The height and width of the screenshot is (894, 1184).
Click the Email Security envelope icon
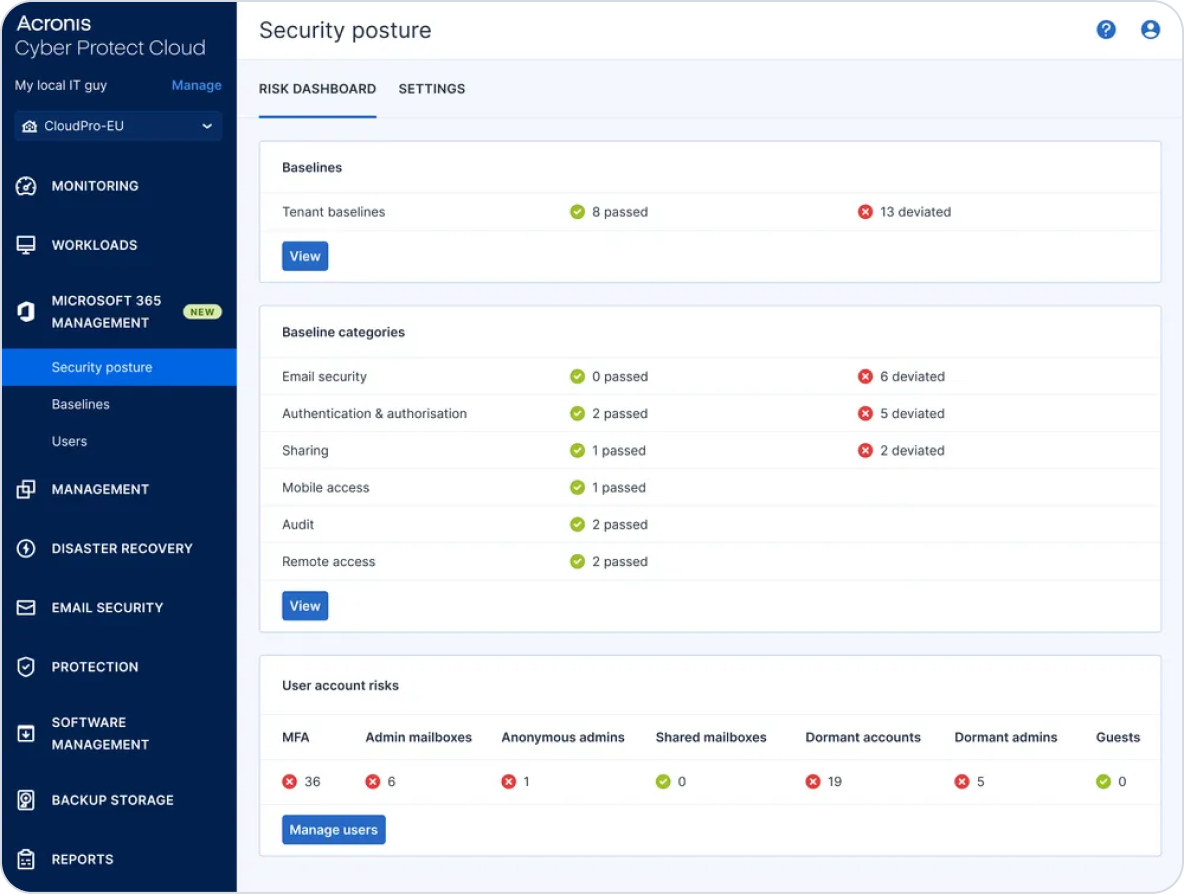[x=27, y=608]
